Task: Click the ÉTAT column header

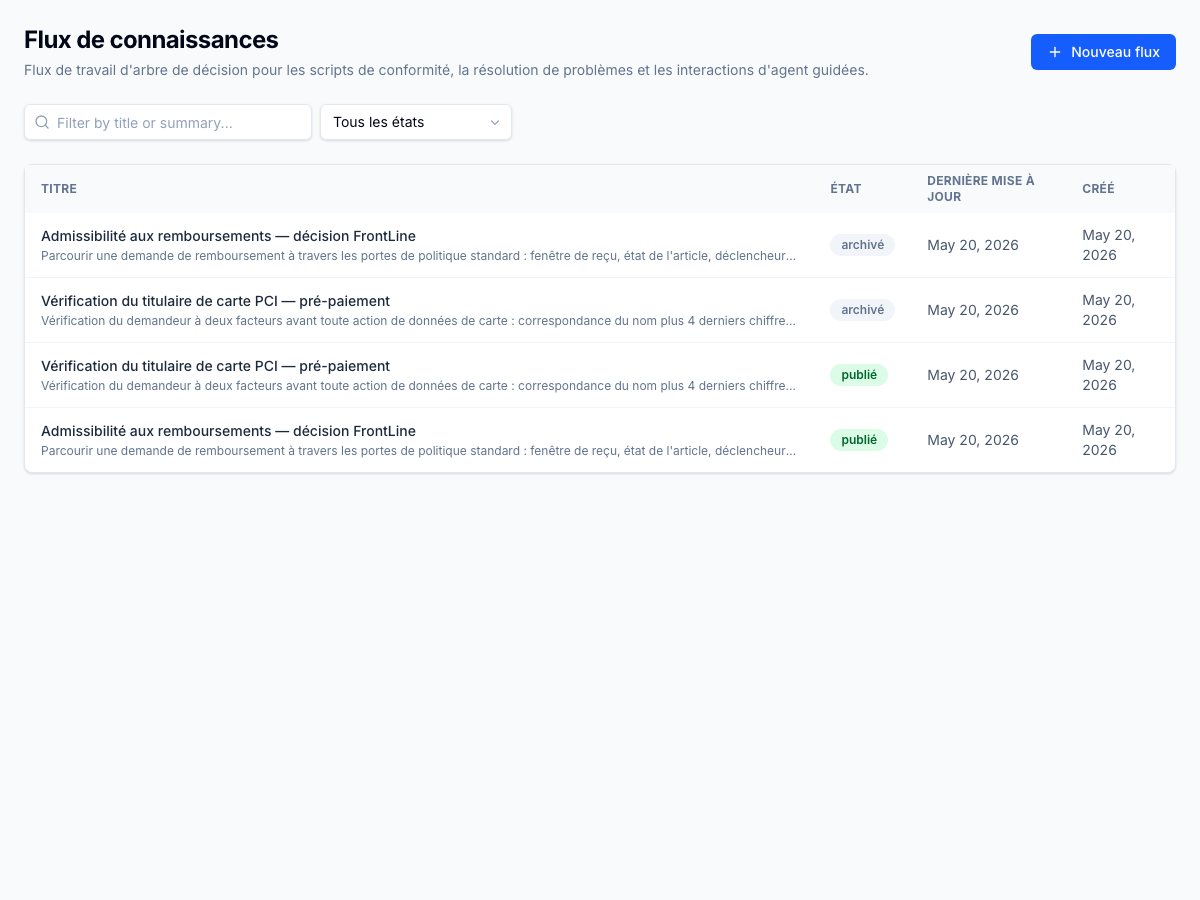Action: click(x=845, y=189)
